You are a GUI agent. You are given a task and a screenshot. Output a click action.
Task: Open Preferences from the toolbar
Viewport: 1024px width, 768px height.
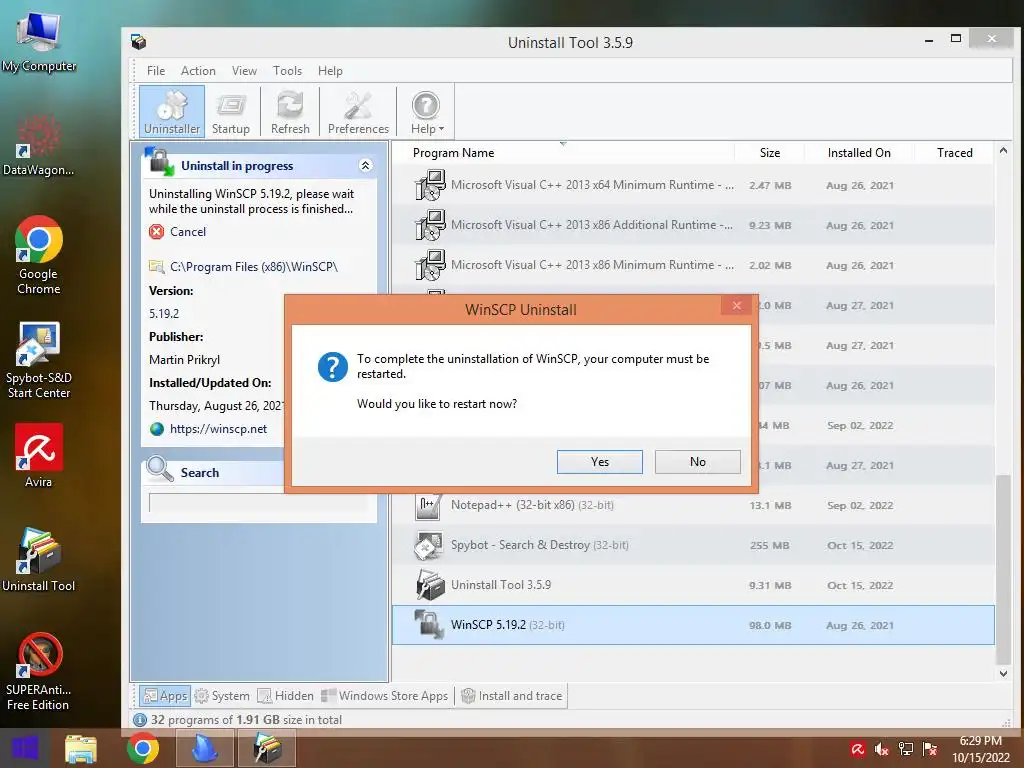tap(358, 112)
